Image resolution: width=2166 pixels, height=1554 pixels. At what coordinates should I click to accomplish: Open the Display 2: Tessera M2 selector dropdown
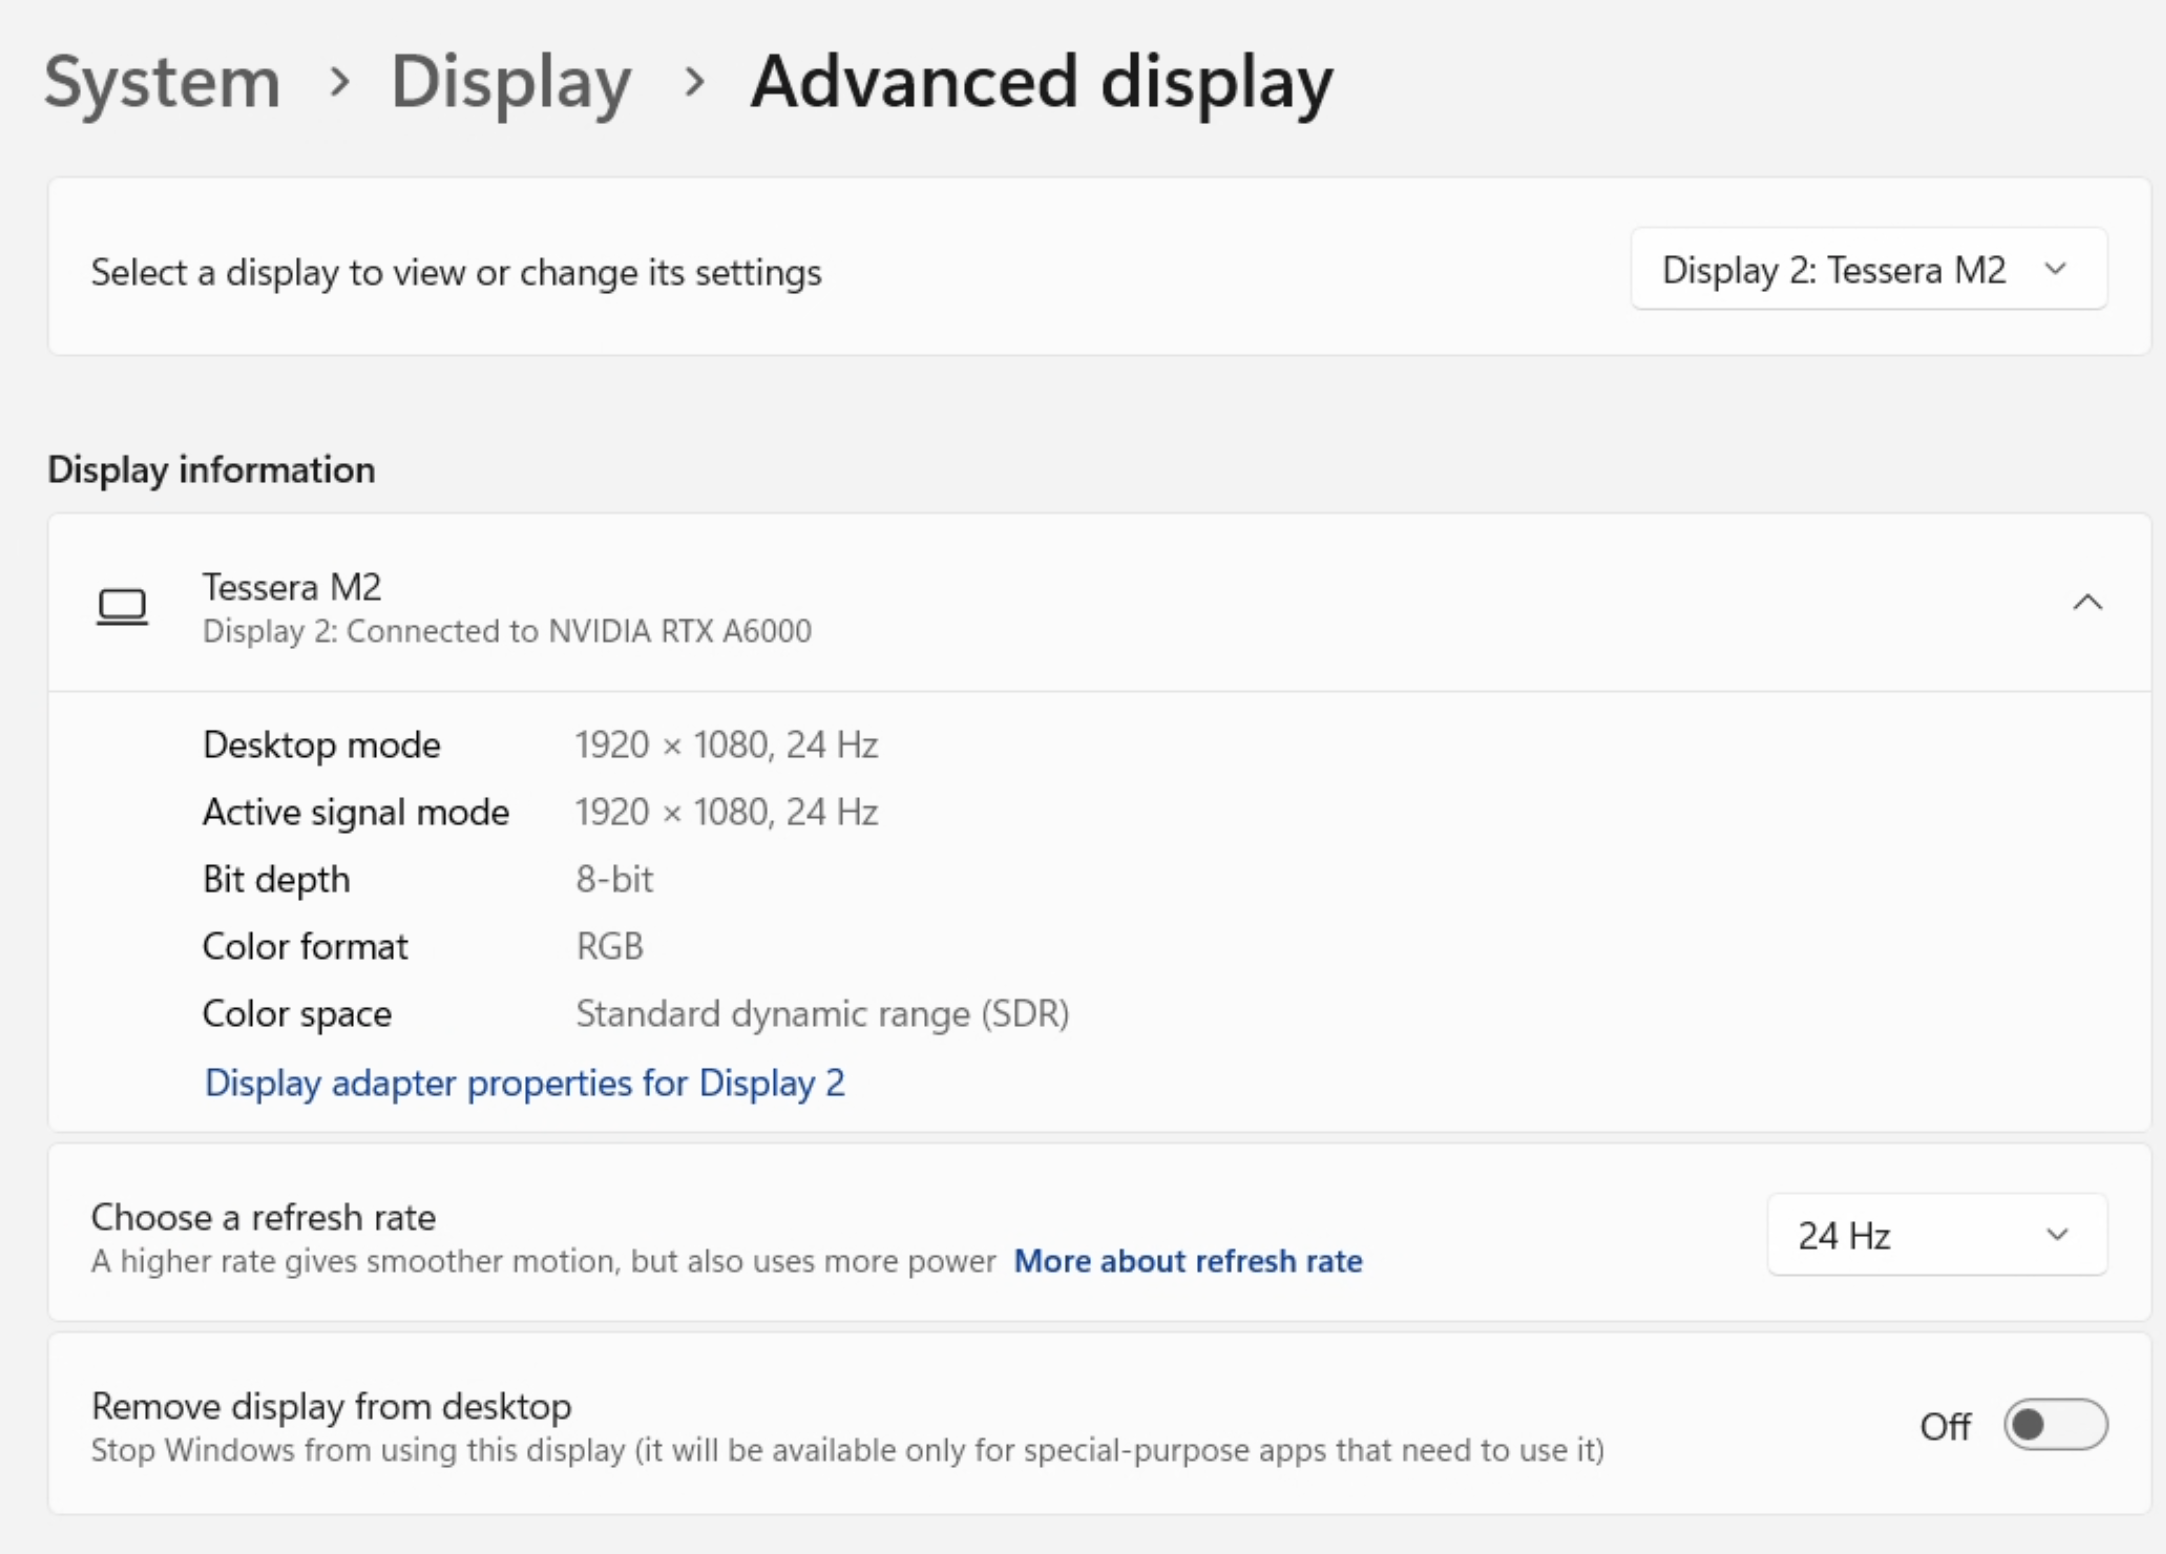coord(1867,270)
